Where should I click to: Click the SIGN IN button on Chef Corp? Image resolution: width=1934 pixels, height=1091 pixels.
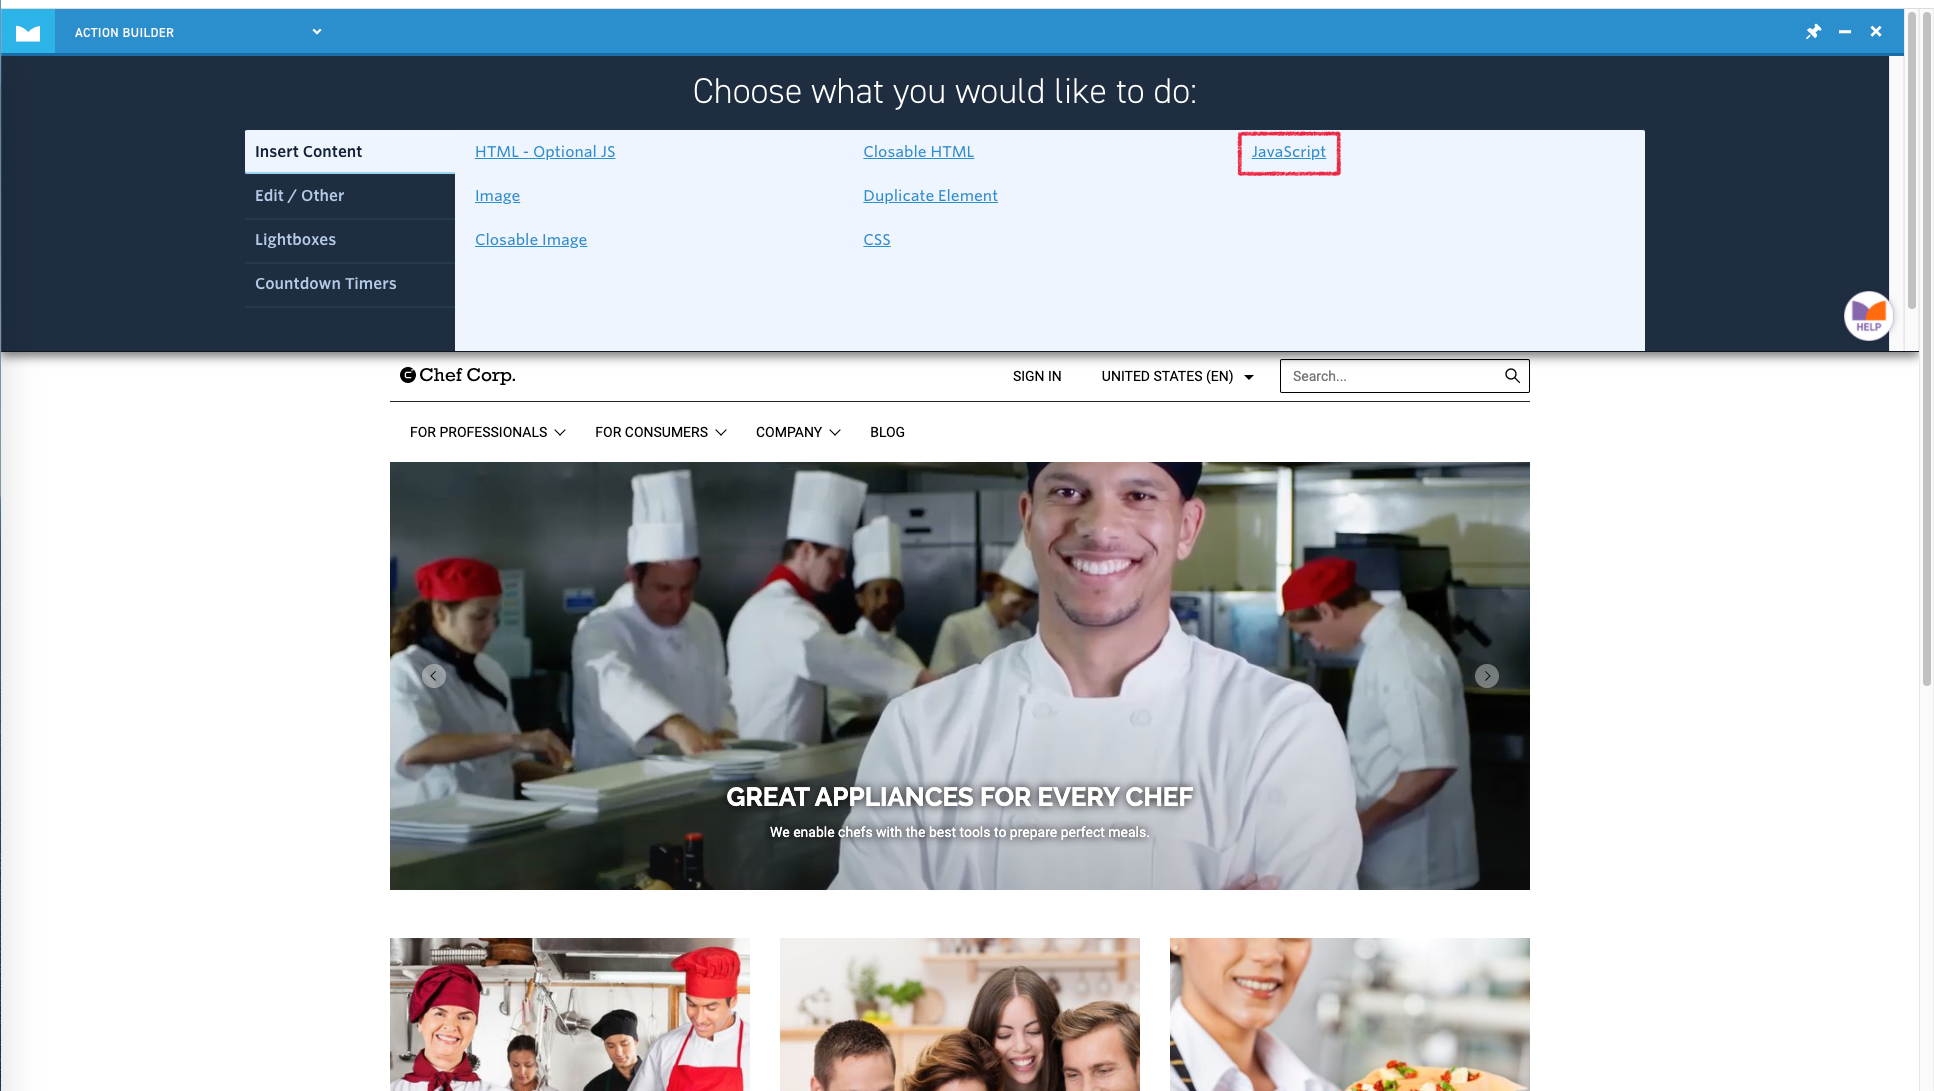(1037, 376)
